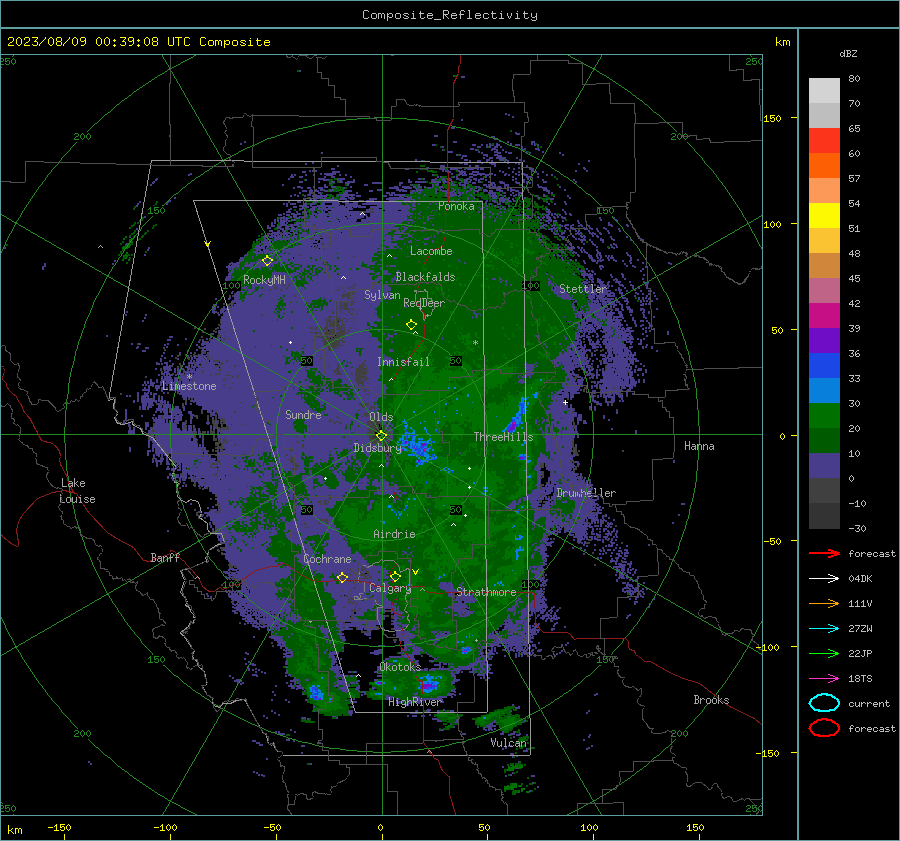Click the 39 dBZ purple color swatch
Viewport: 900px width, 841px height.
pyautogui.click(x=824, y=340)
